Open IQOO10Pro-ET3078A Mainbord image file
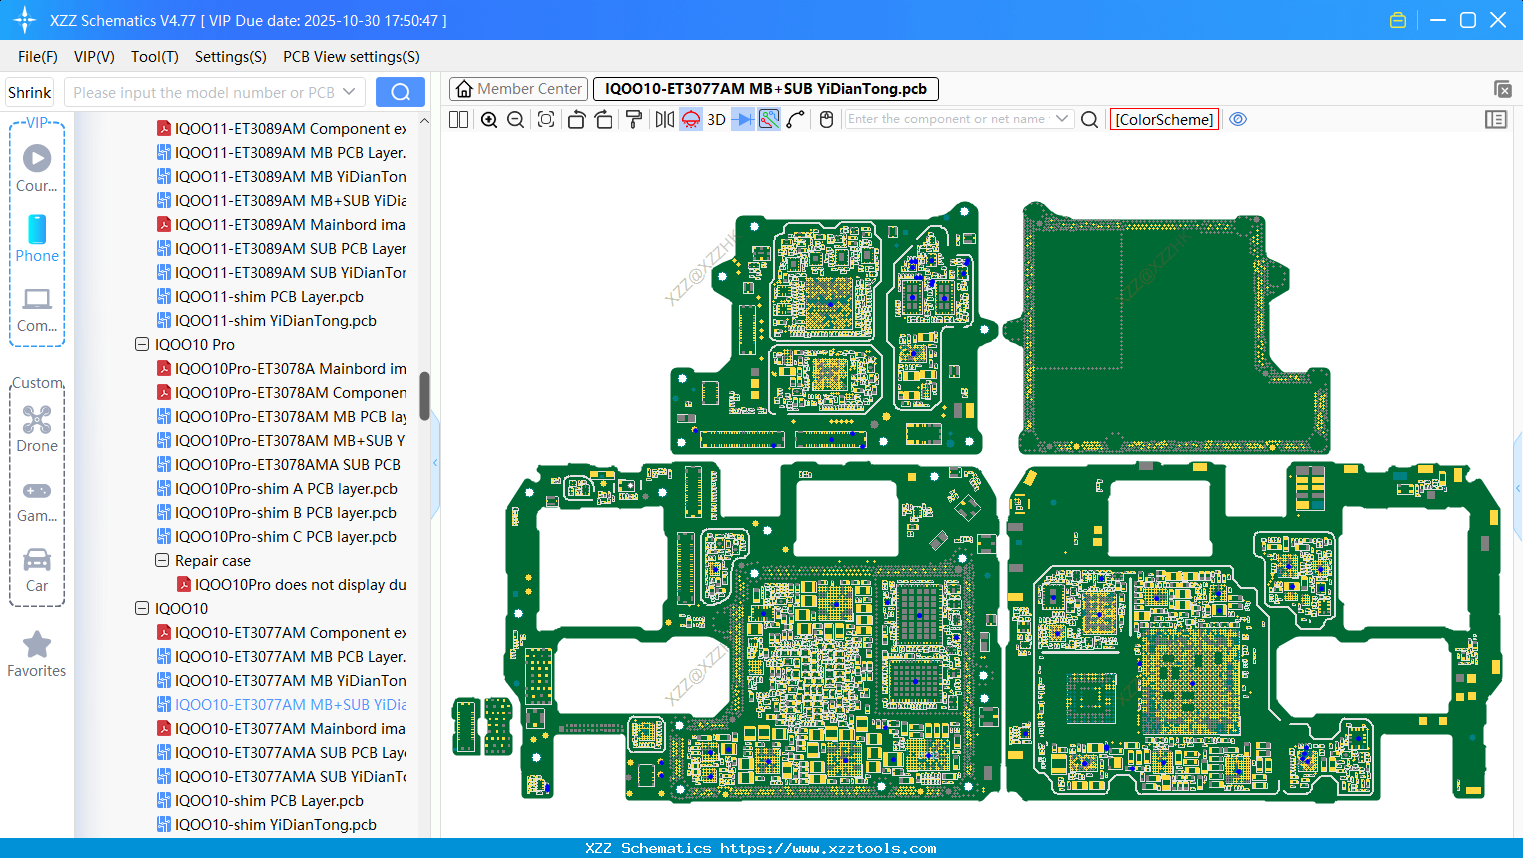This screenshot has height=858, width=1523. (x=281, y=368)
